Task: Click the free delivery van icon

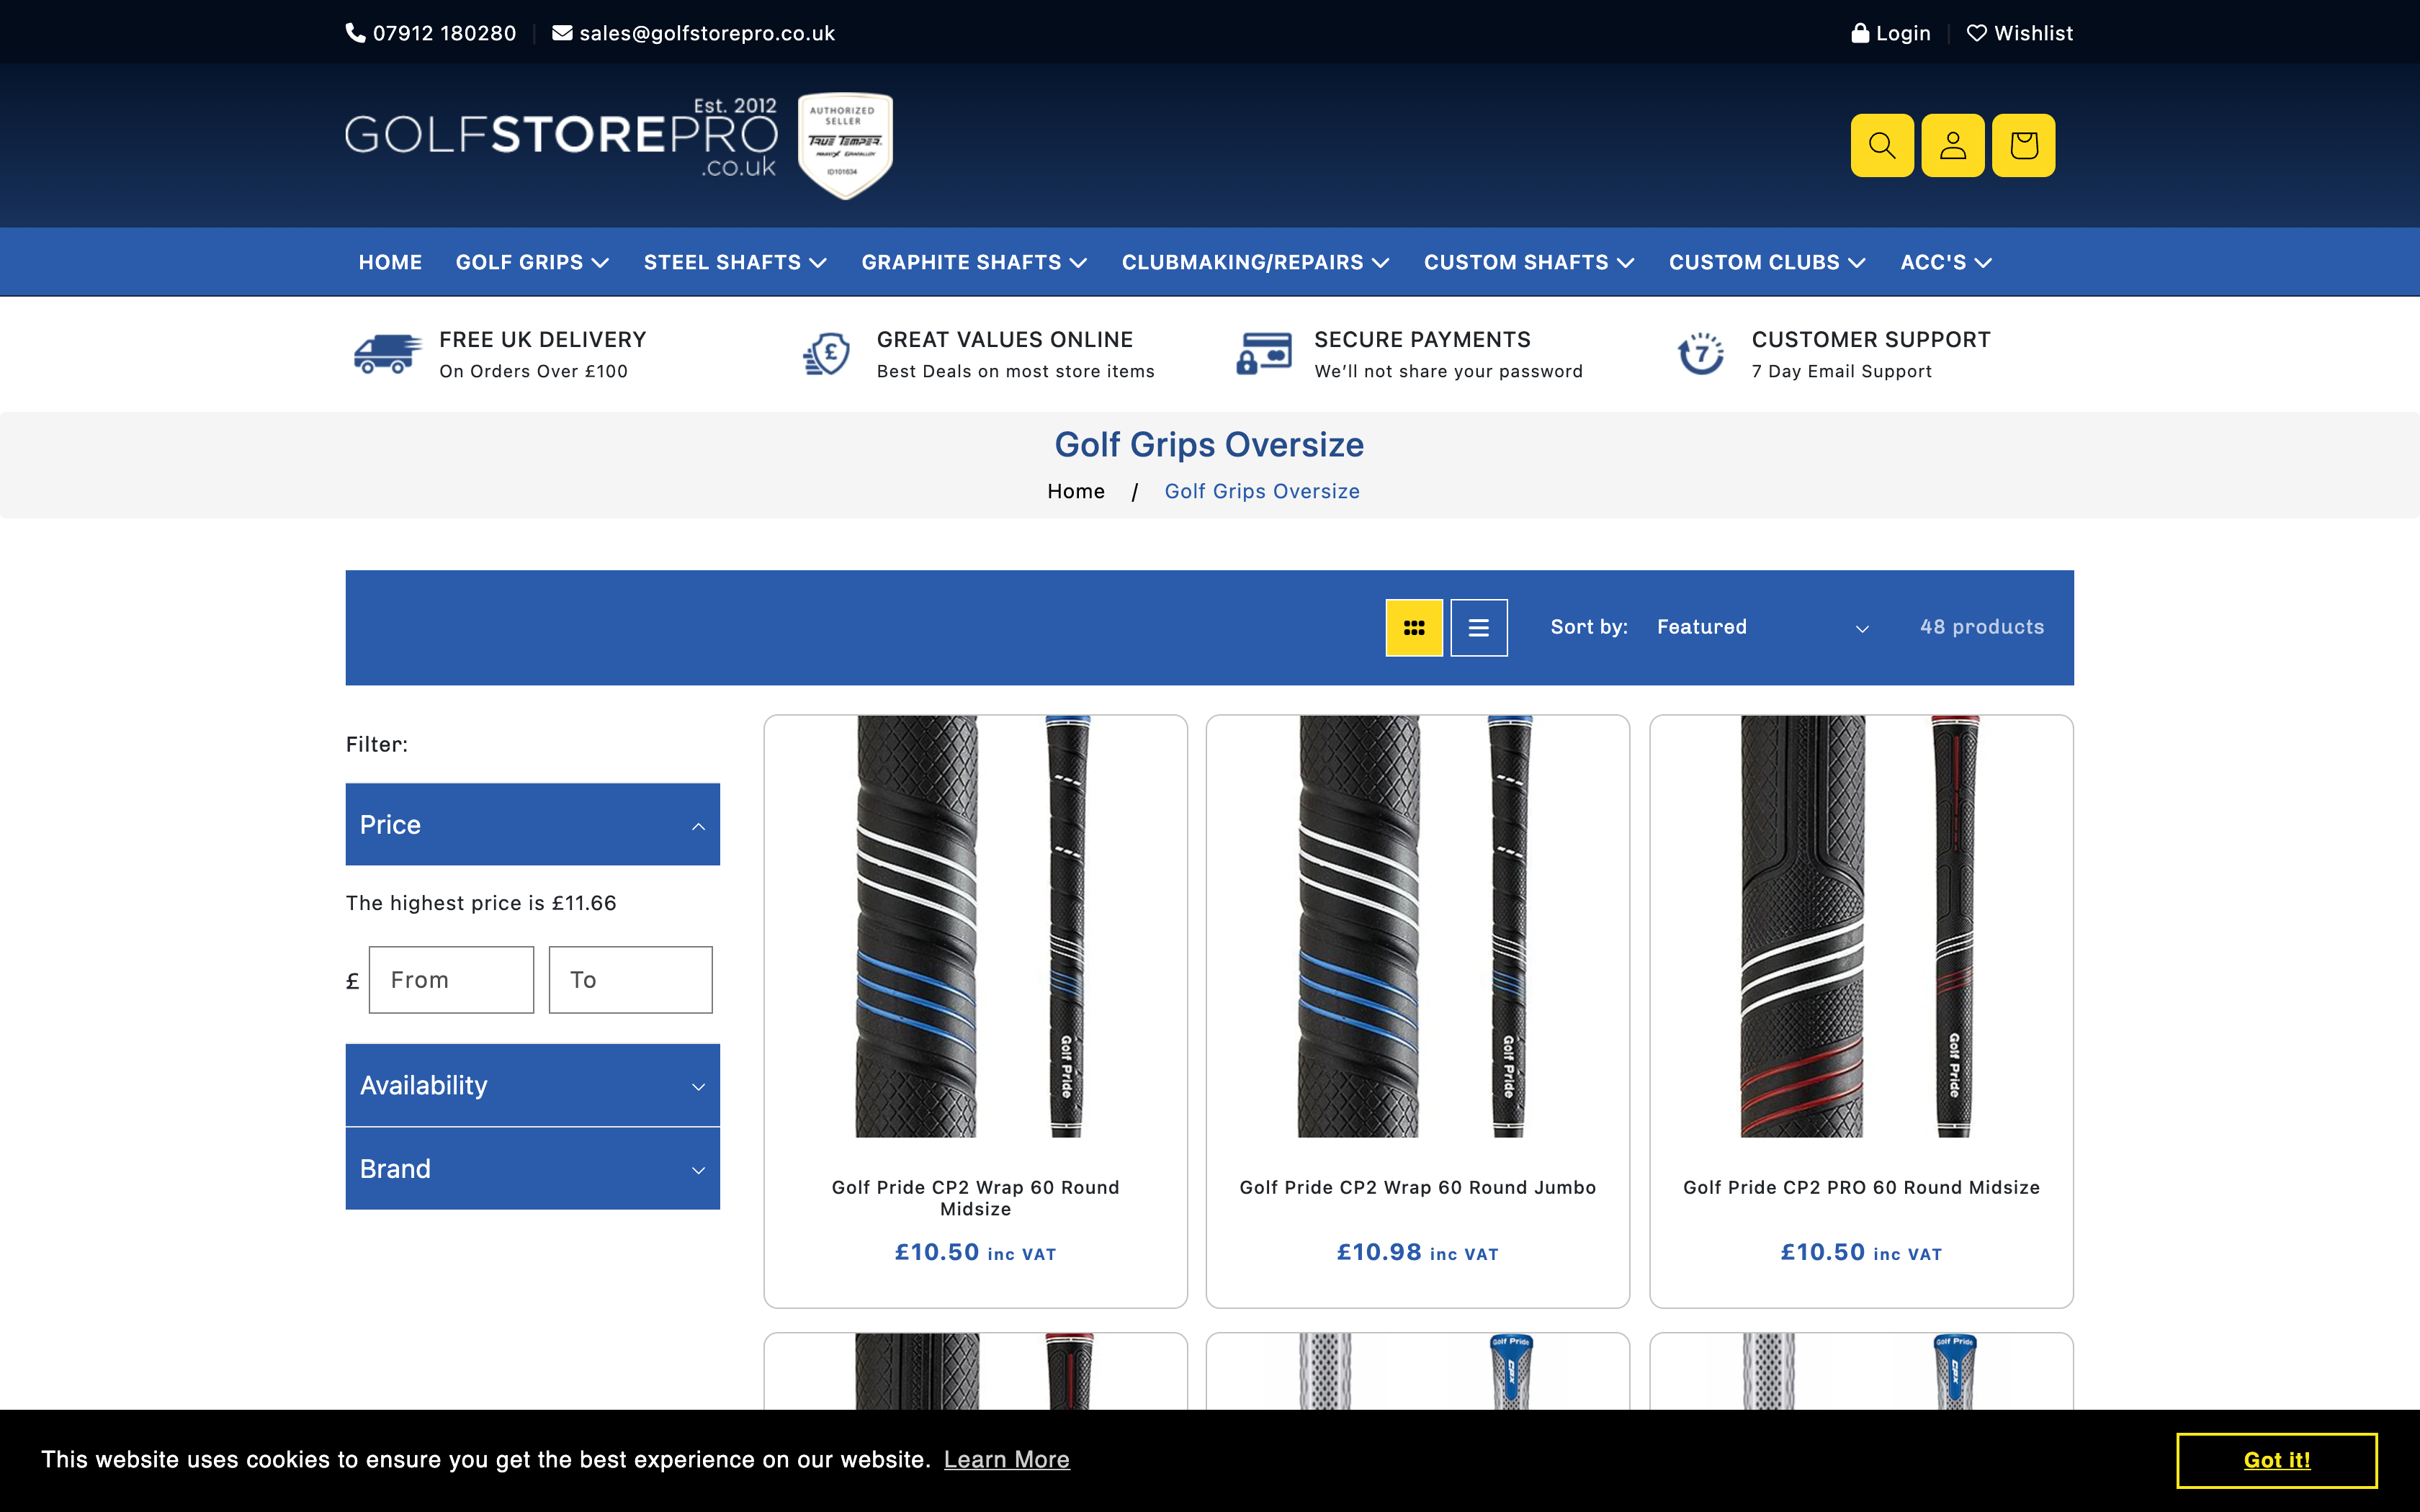Action: coord(387,354)
